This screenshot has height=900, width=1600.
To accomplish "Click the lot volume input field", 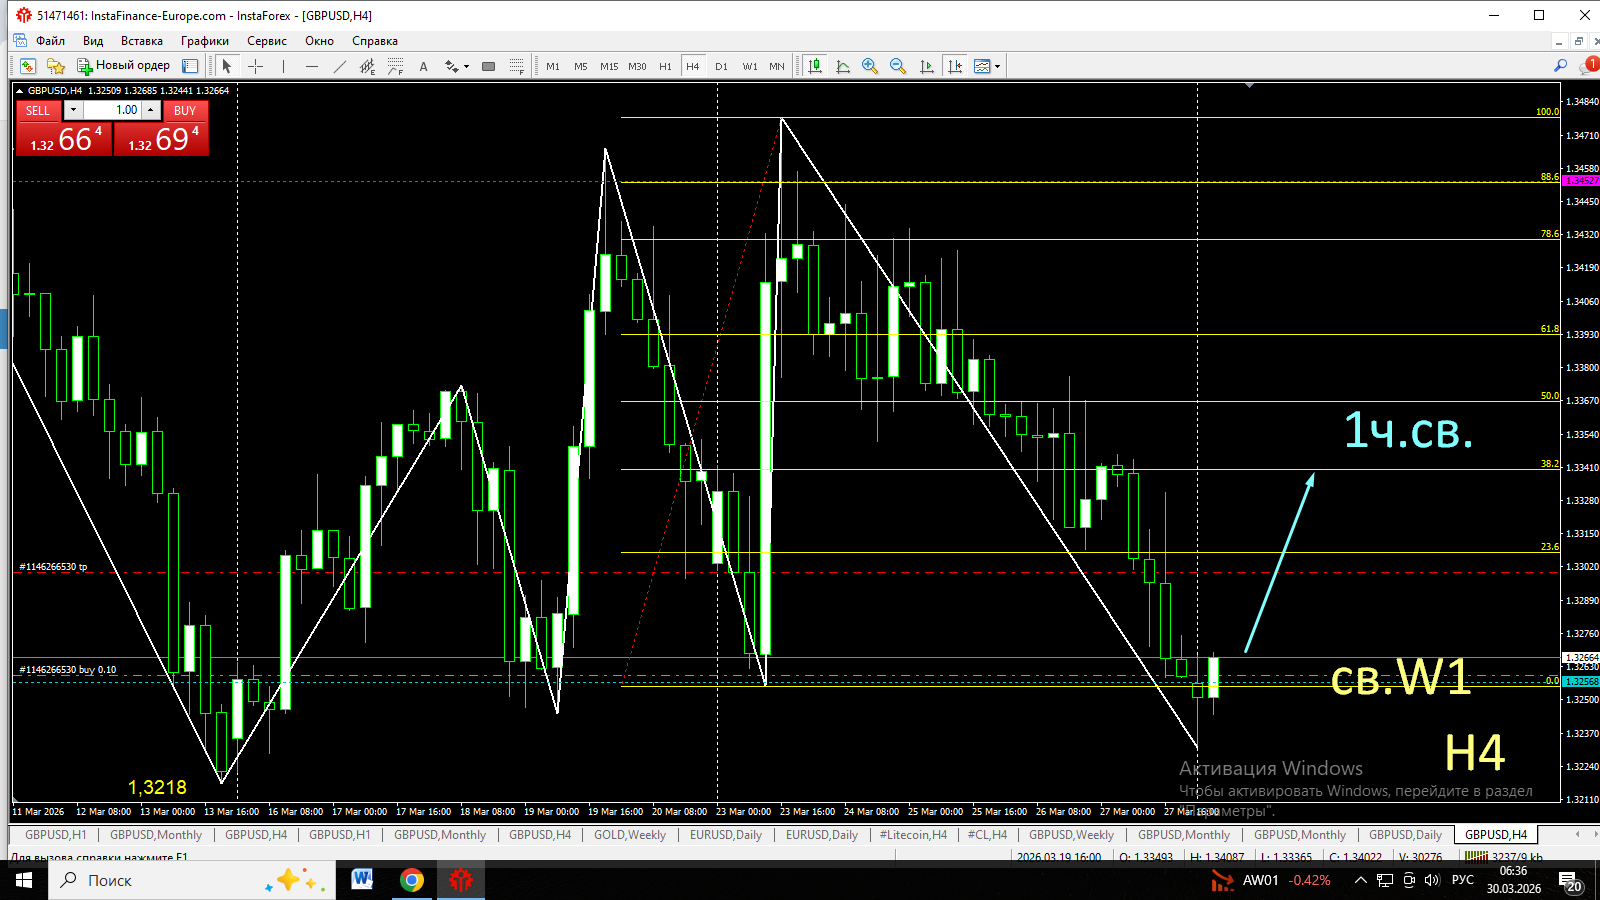I will click(112, 110).
